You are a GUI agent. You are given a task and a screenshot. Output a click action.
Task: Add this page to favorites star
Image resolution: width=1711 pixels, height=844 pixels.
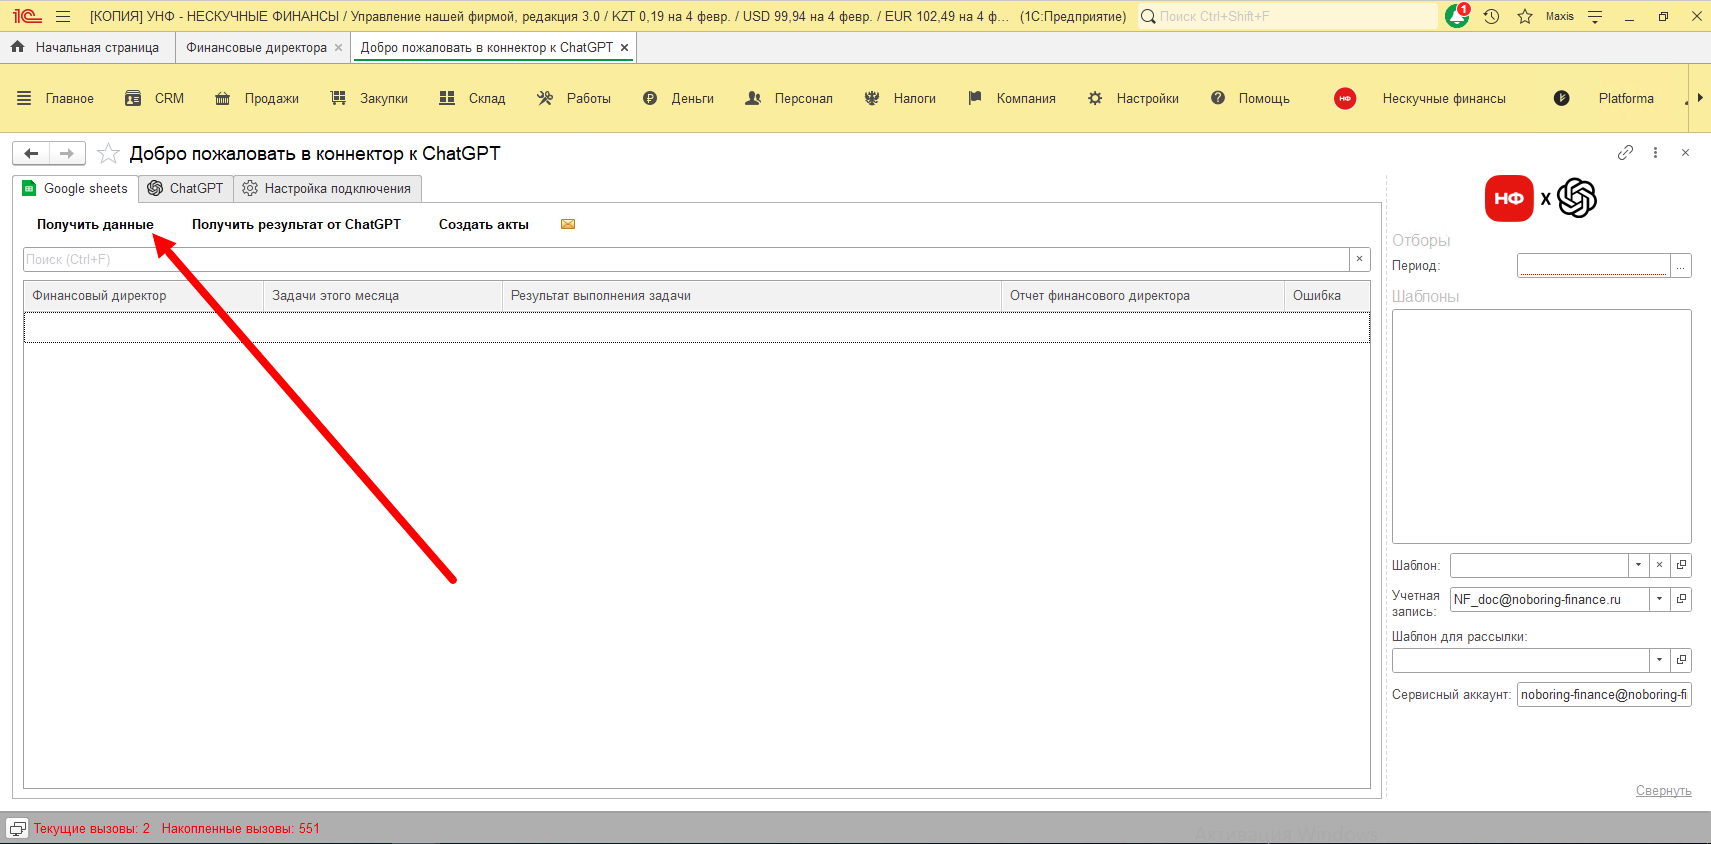pos(109,153)
